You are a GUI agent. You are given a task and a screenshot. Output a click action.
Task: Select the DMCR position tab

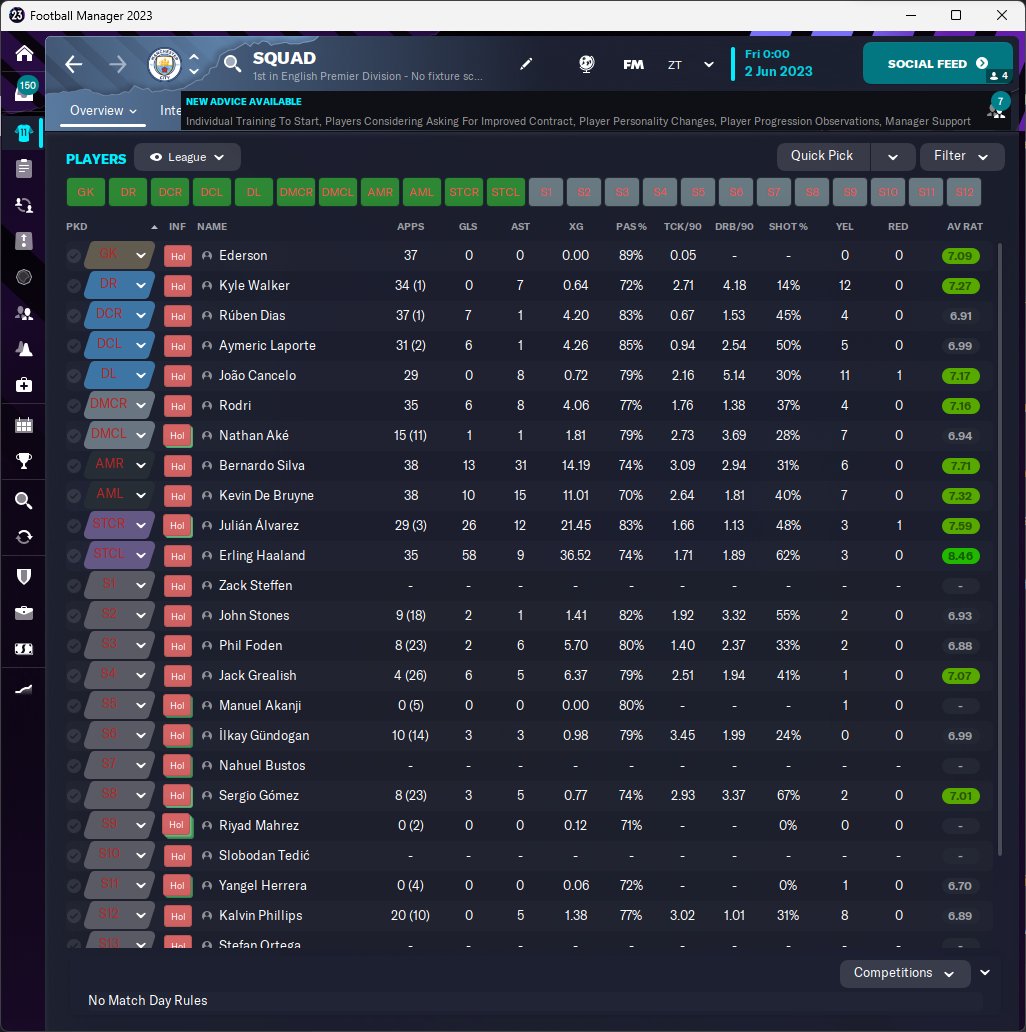[296, 192]
